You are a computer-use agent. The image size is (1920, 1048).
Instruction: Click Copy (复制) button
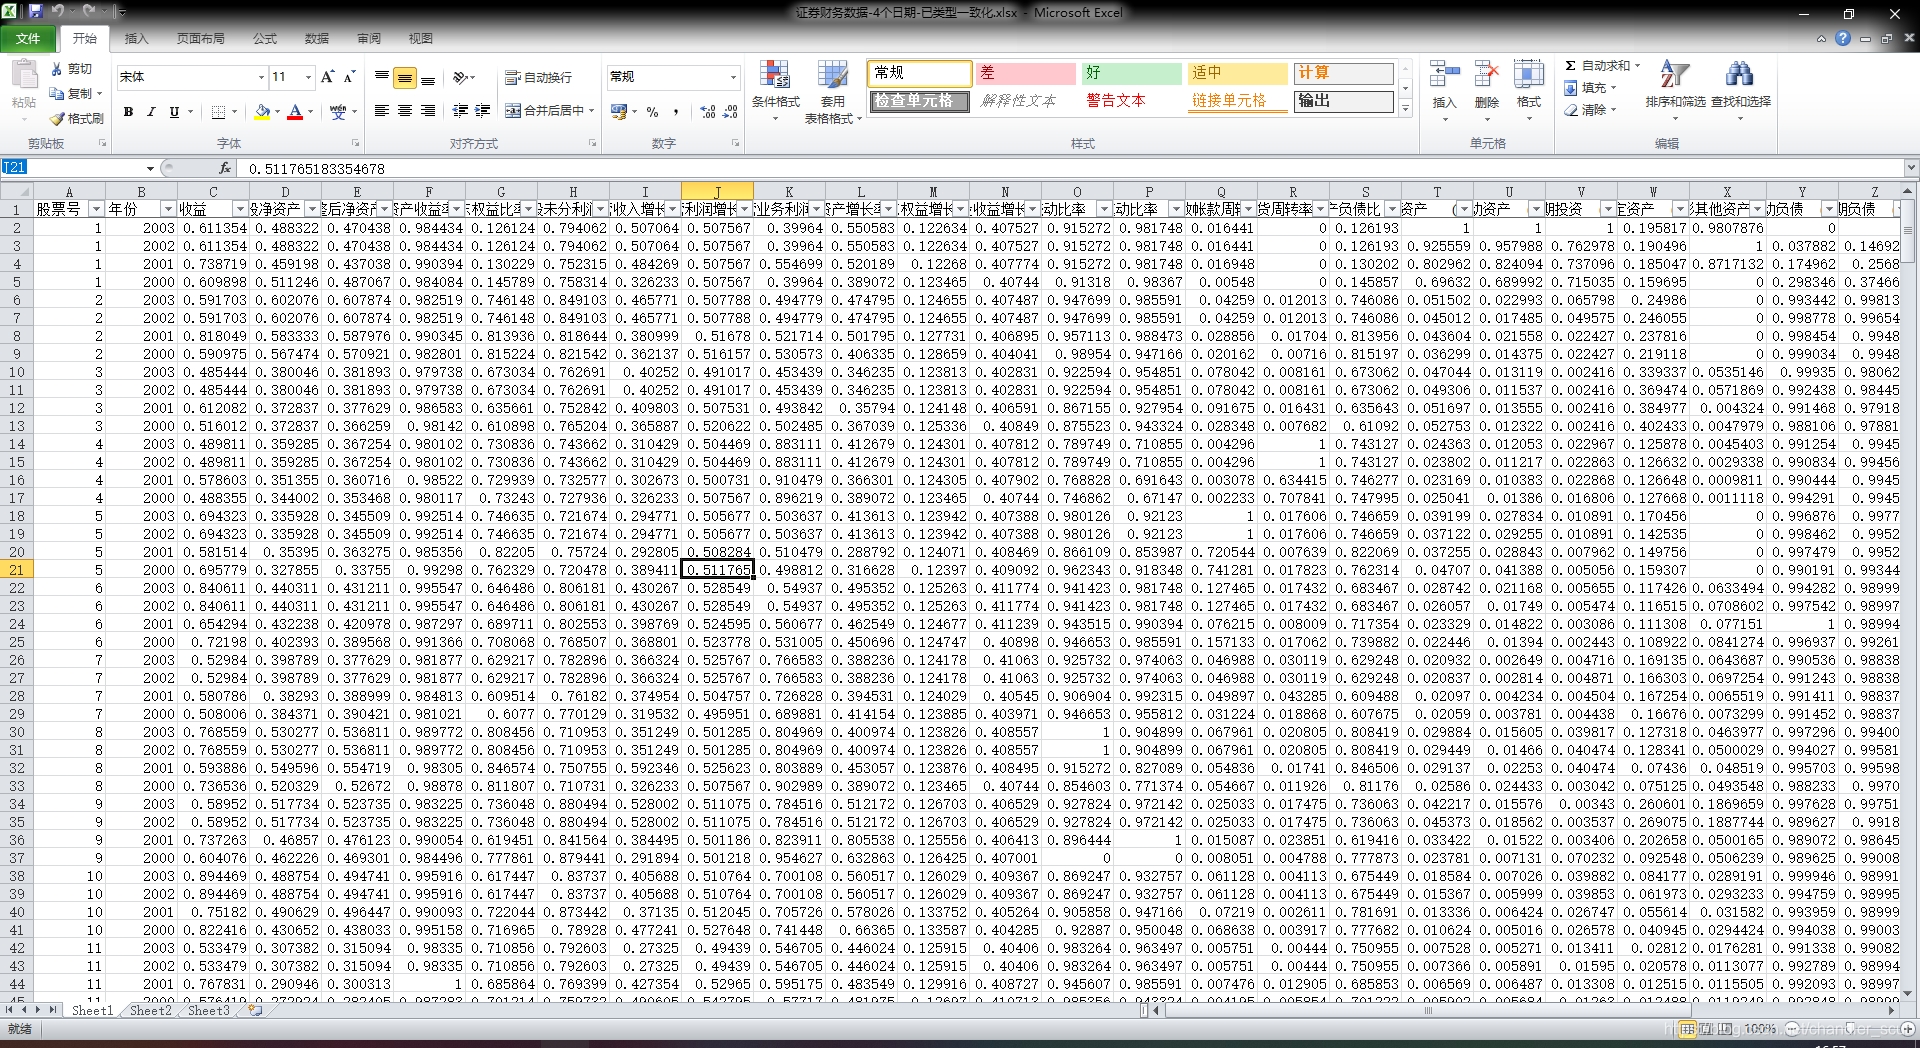[x=76, y=93]
